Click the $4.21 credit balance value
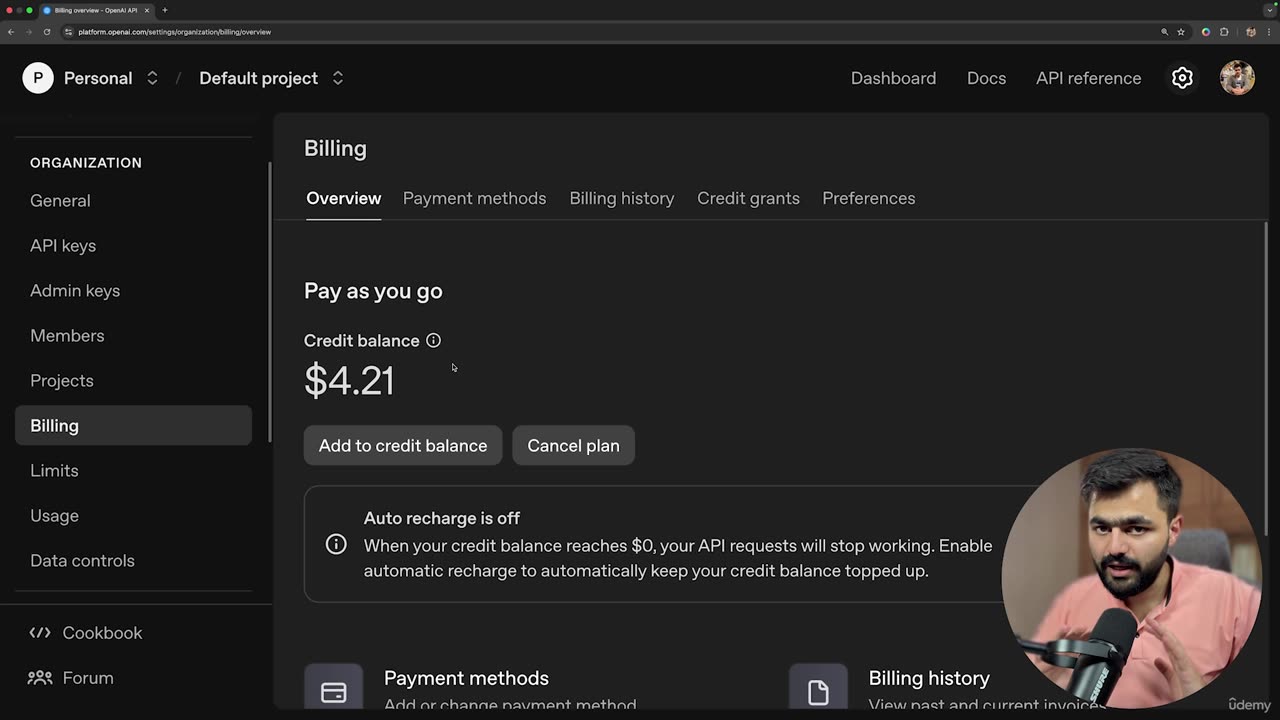This screenshot has width=1280, height=720. [349, 381]
